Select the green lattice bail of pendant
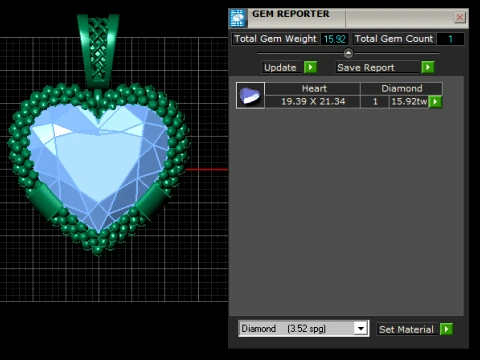This screenshot has width=480, height=360. pos(98,50)
